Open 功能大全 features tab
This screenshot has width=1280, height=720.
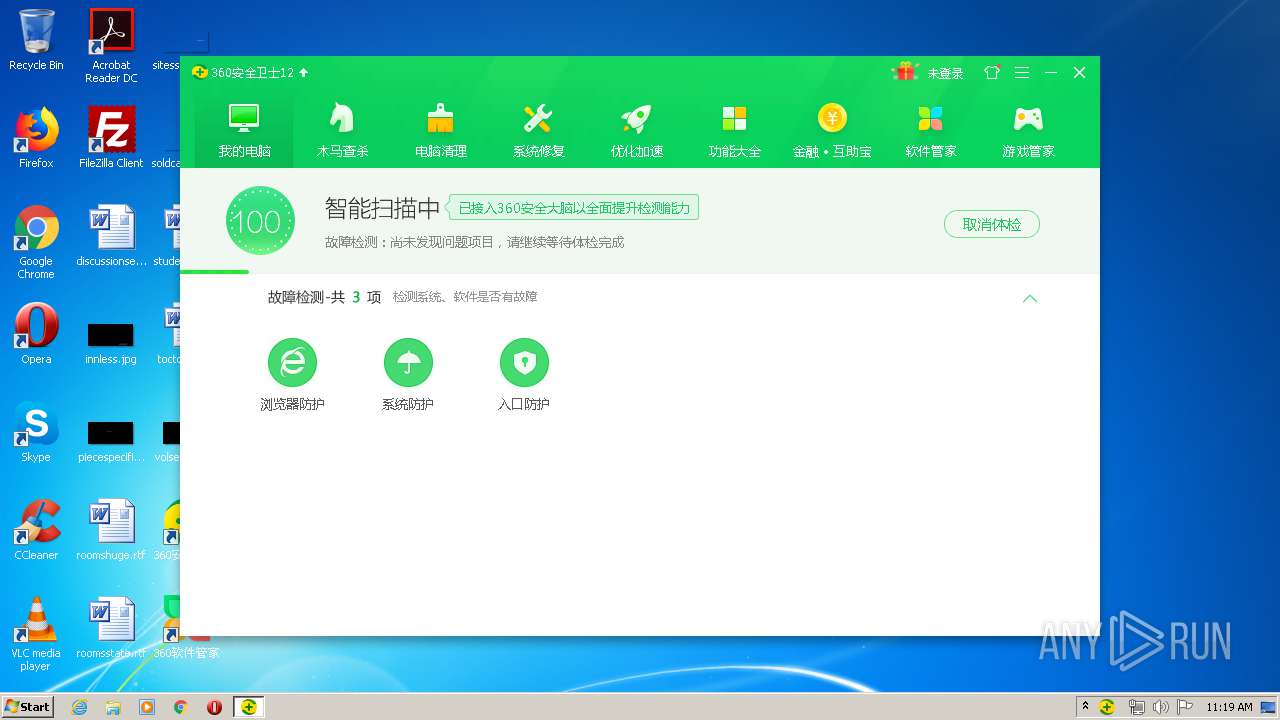click(x=735, y=130)
